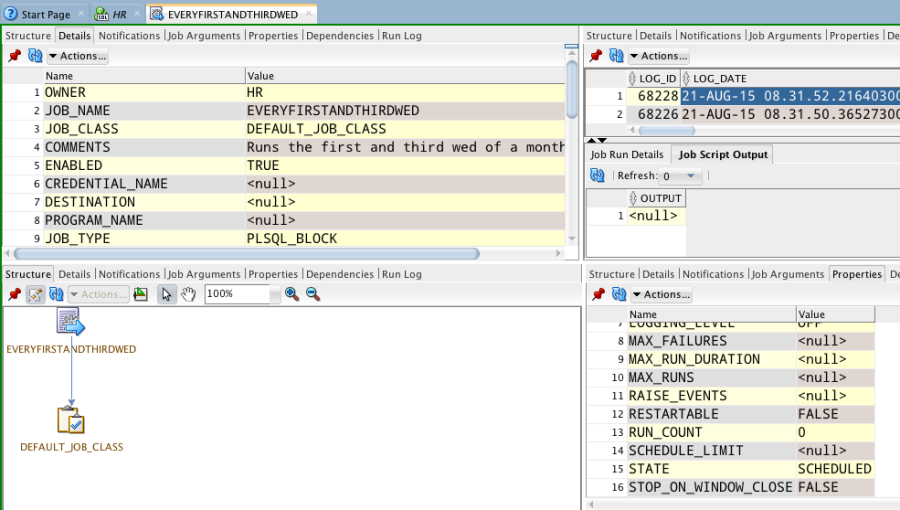The height and width of the screenshot is (510, 900).
Task: Open Run Log tab in bottom-left panel
Action: point(402,274)
